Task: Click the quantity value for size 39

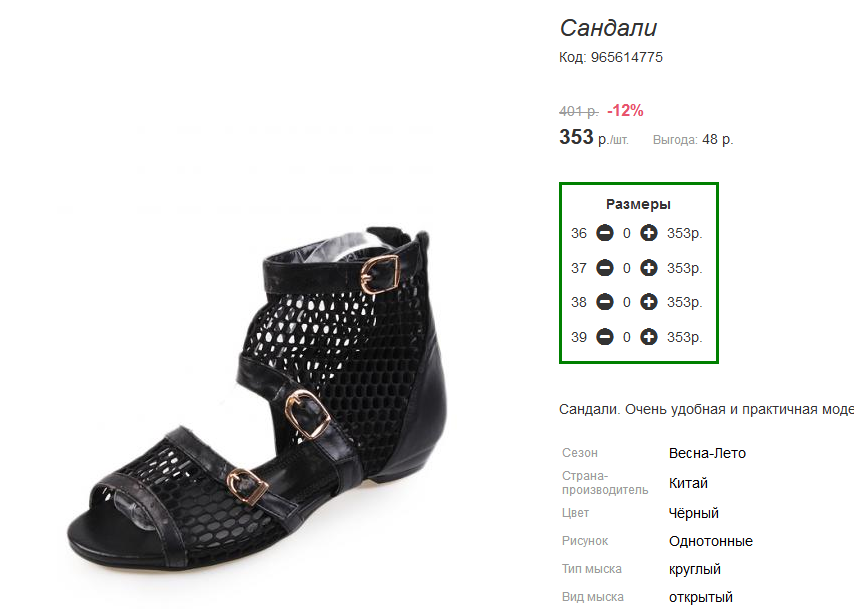Action: pyautogui.click(x=627, y=337)
